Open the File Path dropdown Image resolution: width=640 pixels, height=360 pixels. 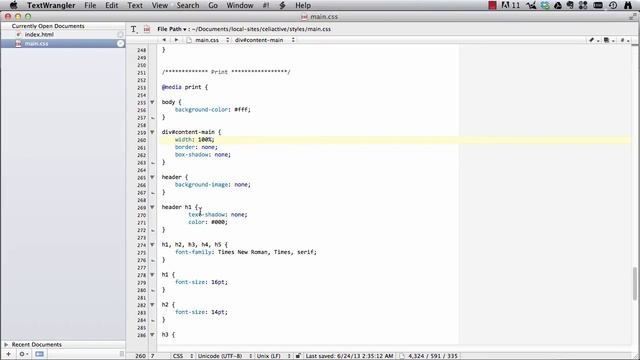click(172, 29)
